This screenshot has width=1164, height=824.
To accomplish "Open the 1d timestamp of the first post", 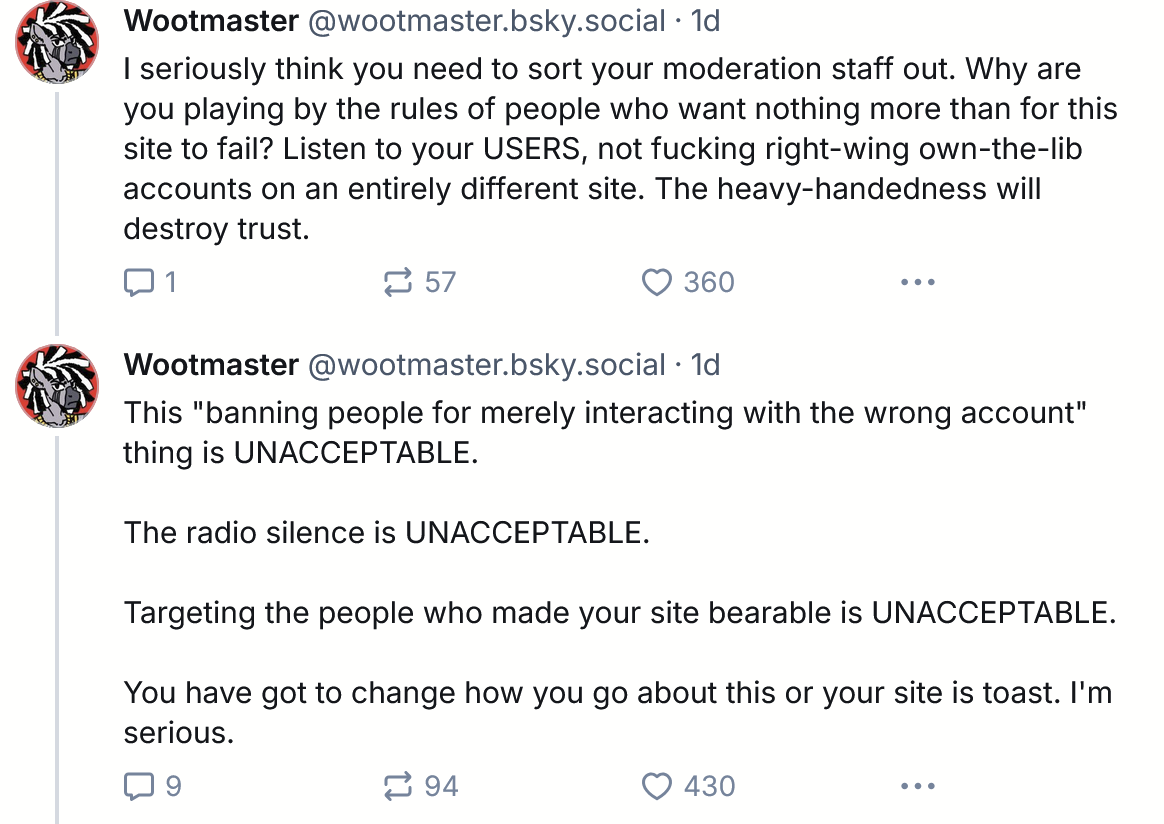I will (x=705, y=21).
